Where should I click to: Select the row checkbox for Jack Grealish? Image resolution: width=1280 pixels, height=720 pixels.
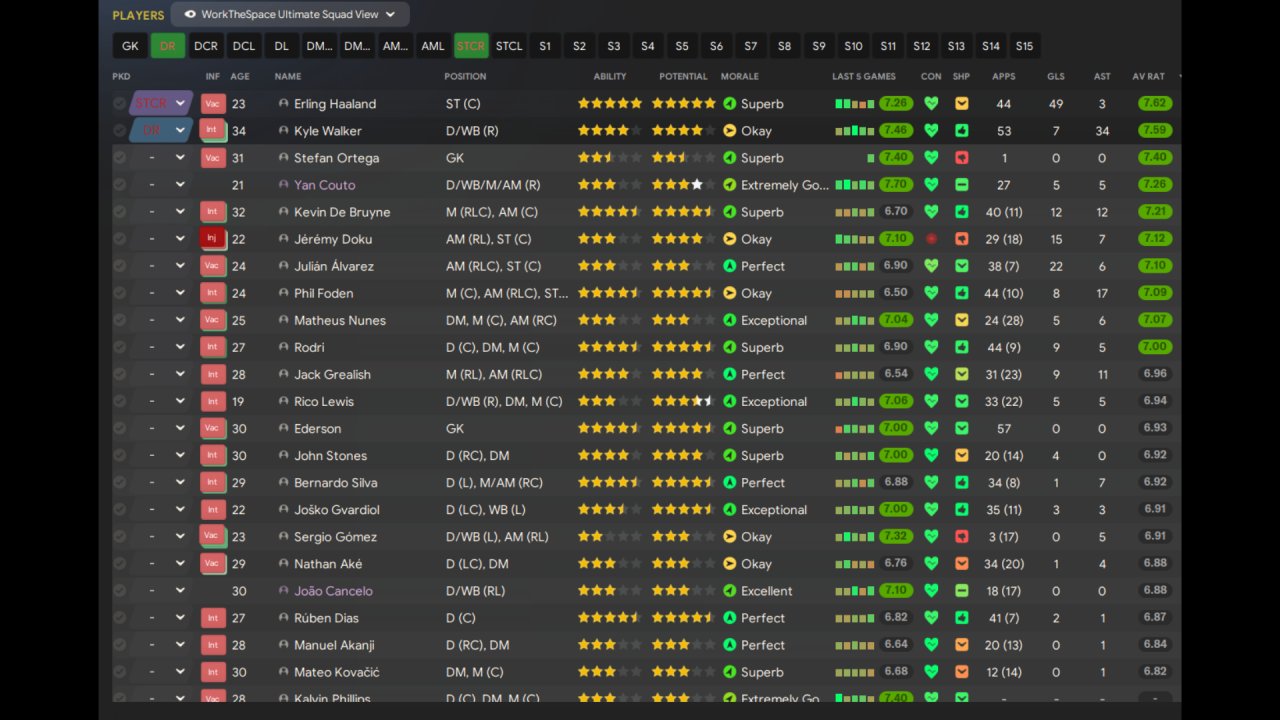click(x=120, y=374)
